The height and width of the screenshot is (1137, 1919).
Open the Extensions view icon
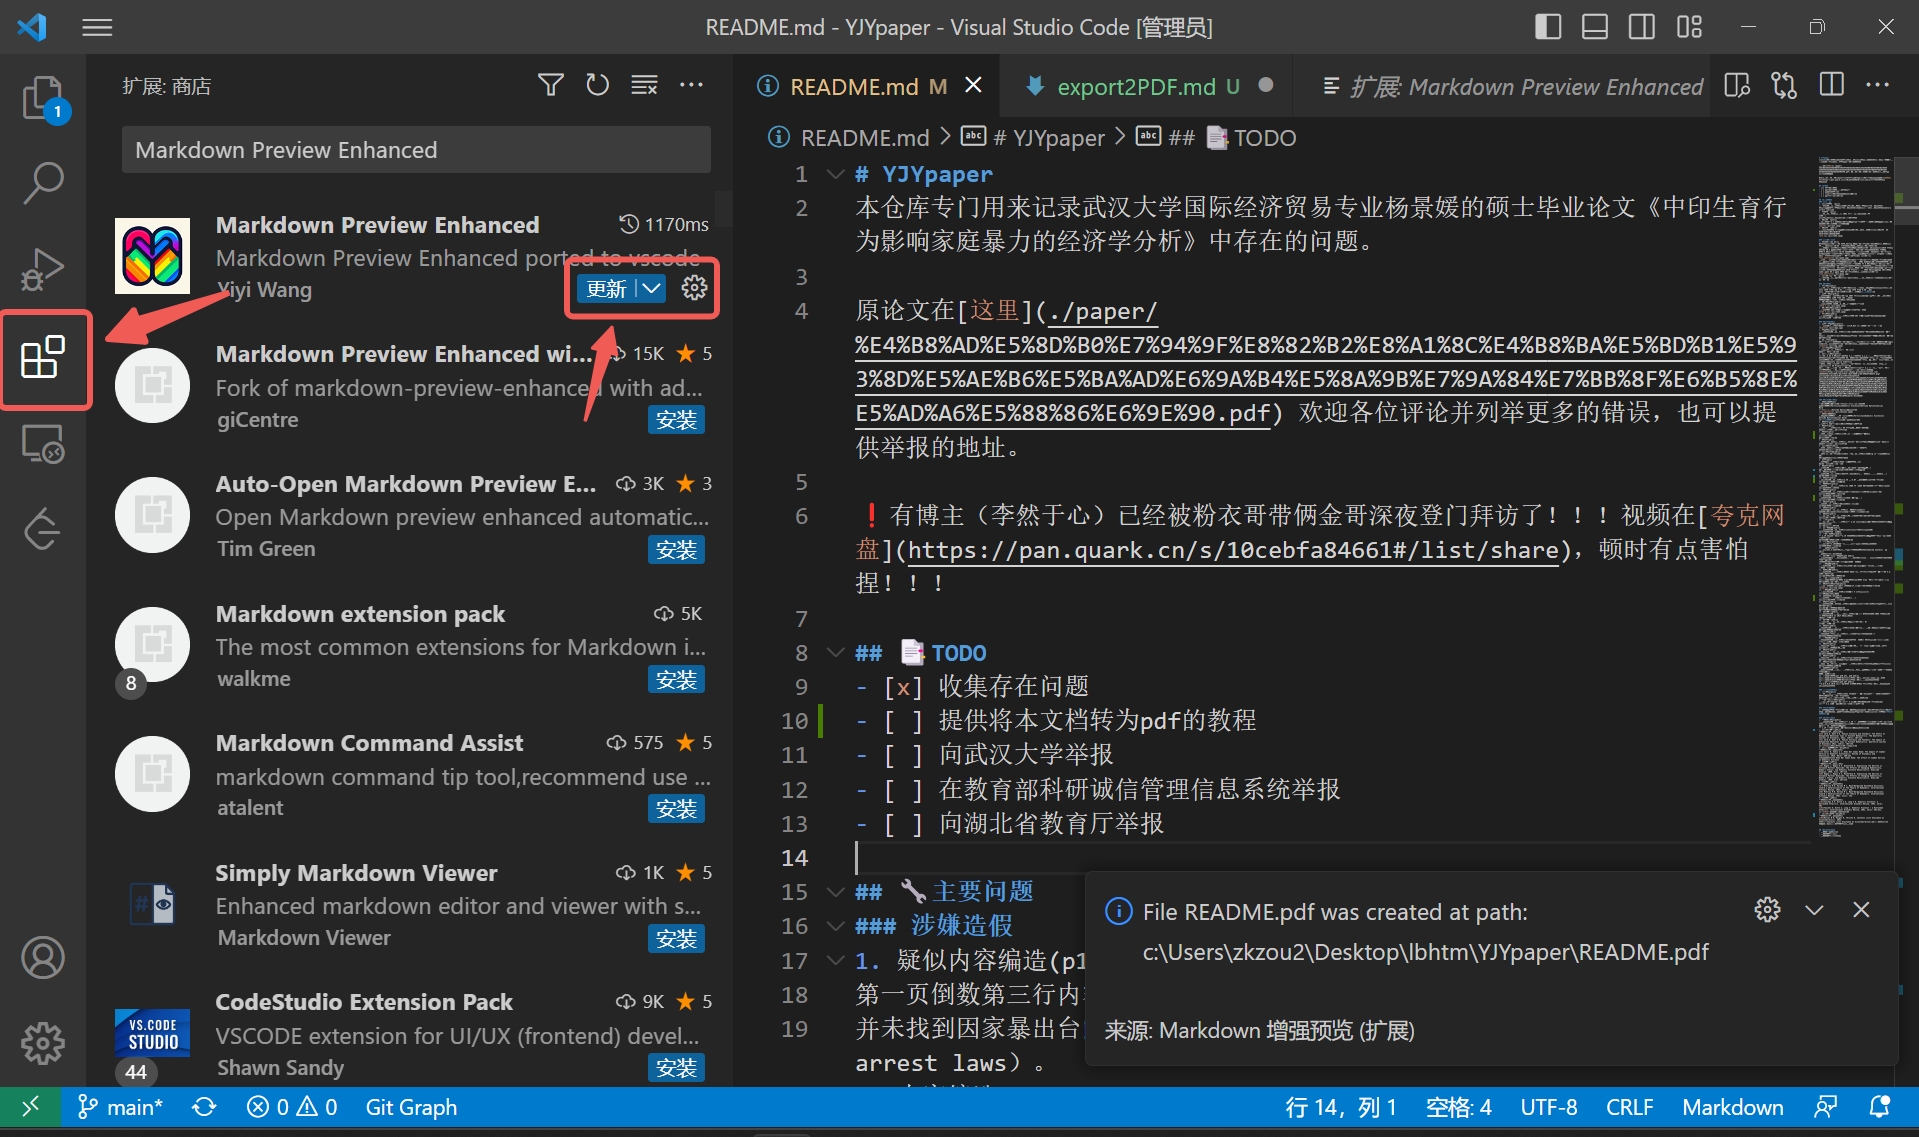point(43,357)
